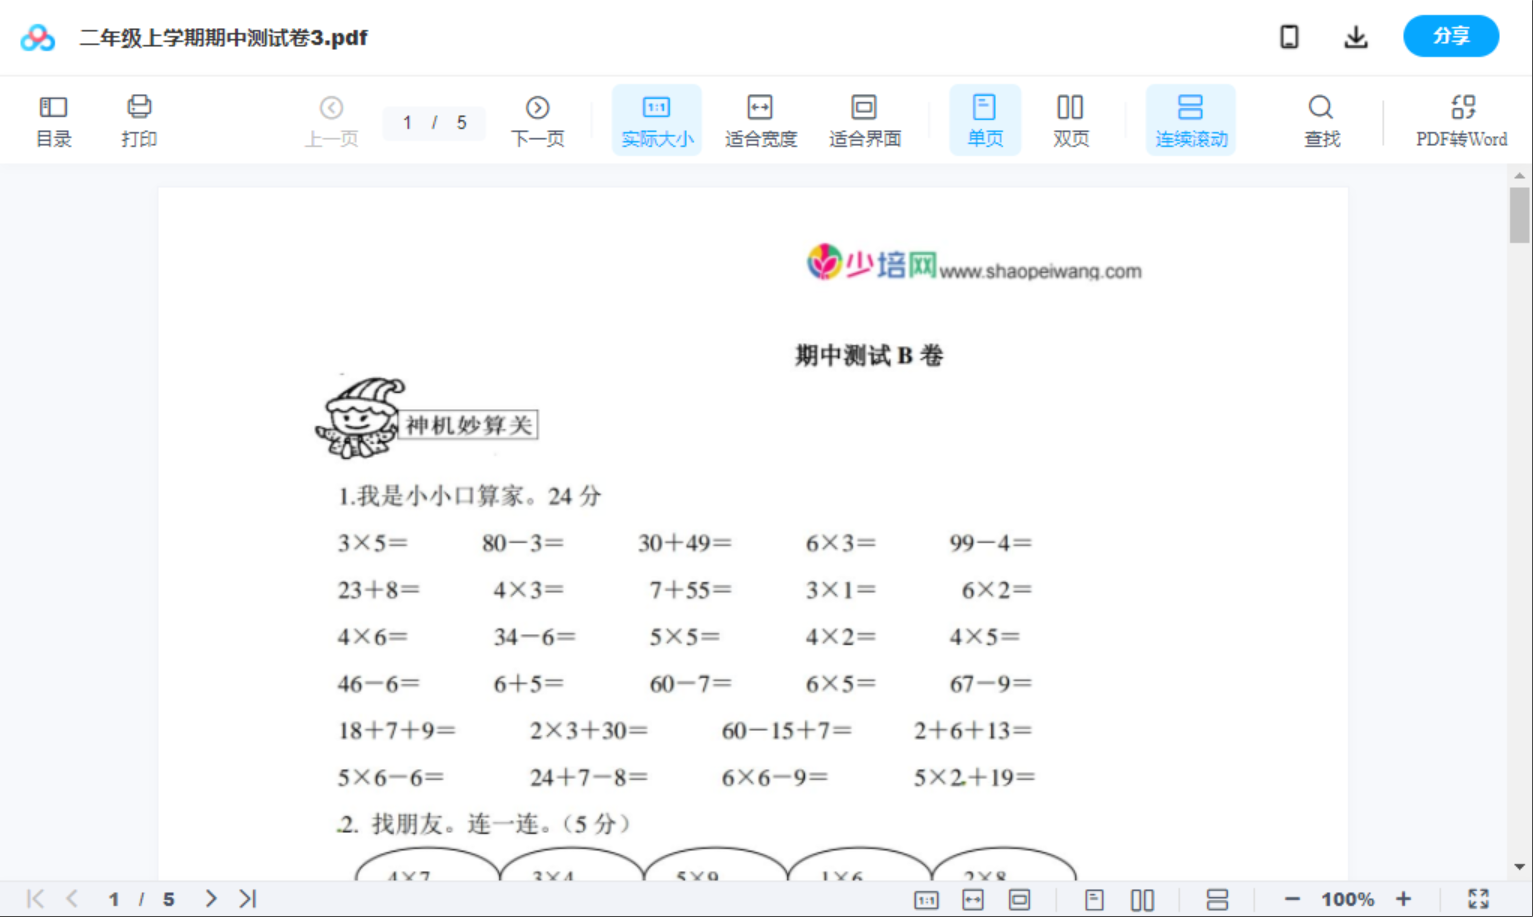This screenshot has height=917, width=1533.
Task: Toggle 双页 two-page layout
Action: (1070, 119)
